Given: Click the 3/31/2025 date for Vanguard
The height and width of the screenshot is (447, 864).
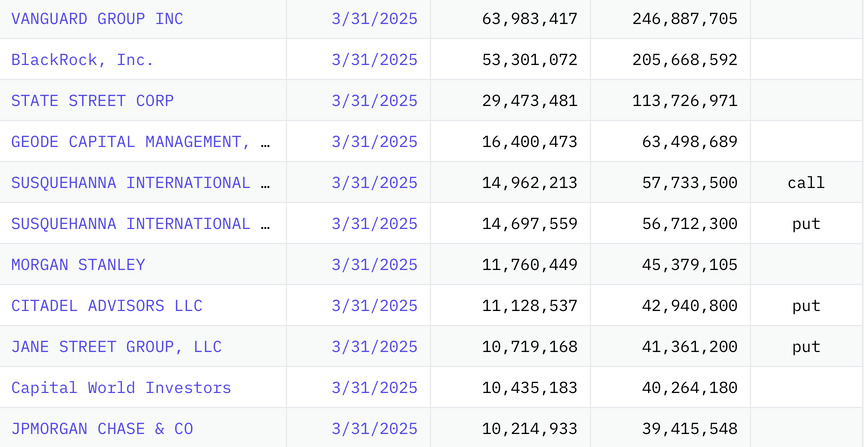Looking at the screenshot, I should (374, 19).
